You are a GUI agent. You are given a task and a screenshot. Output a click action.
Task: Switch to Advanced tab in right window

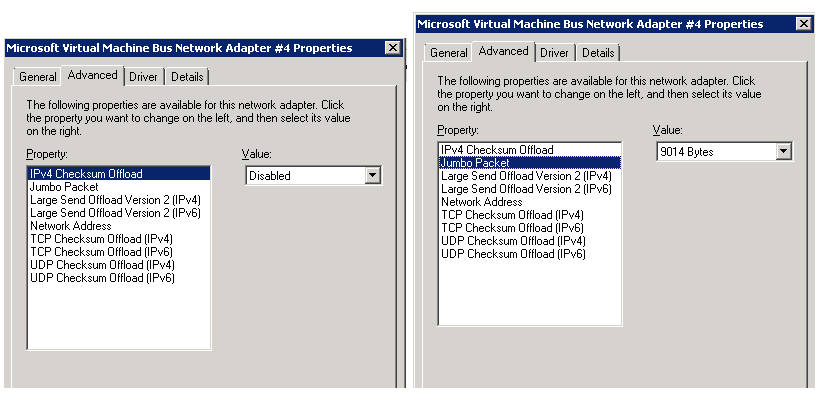pyautogui.click(x=503, y=51)
